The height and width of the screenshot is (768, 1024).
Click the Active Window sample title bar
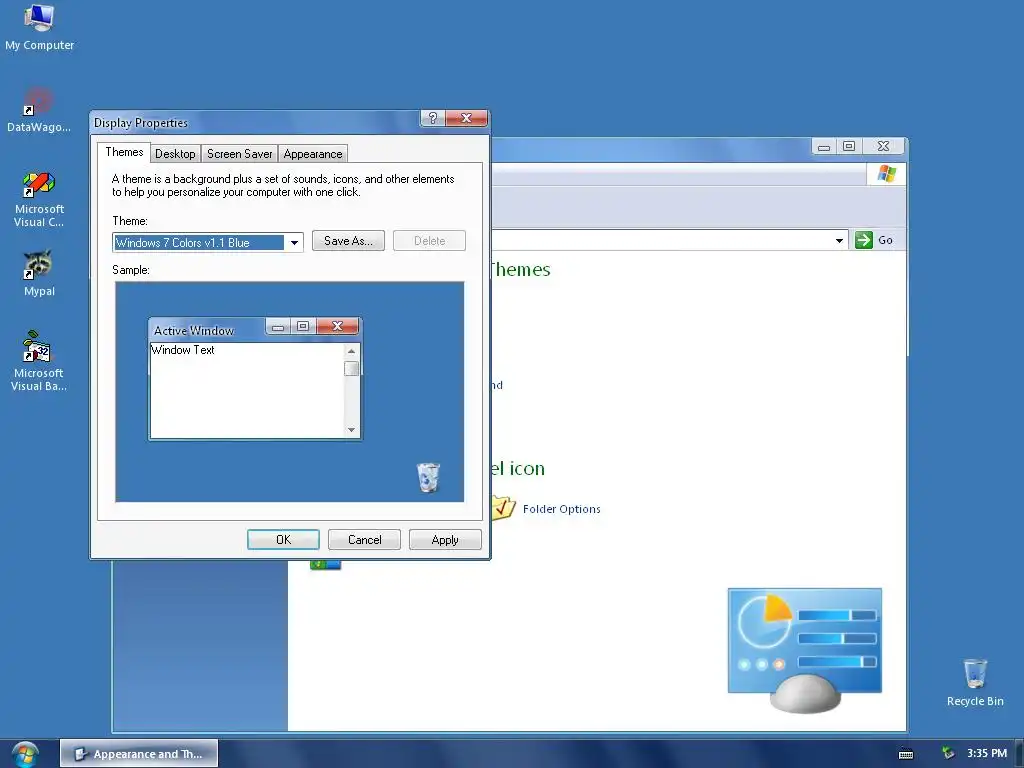pos(208,330)
